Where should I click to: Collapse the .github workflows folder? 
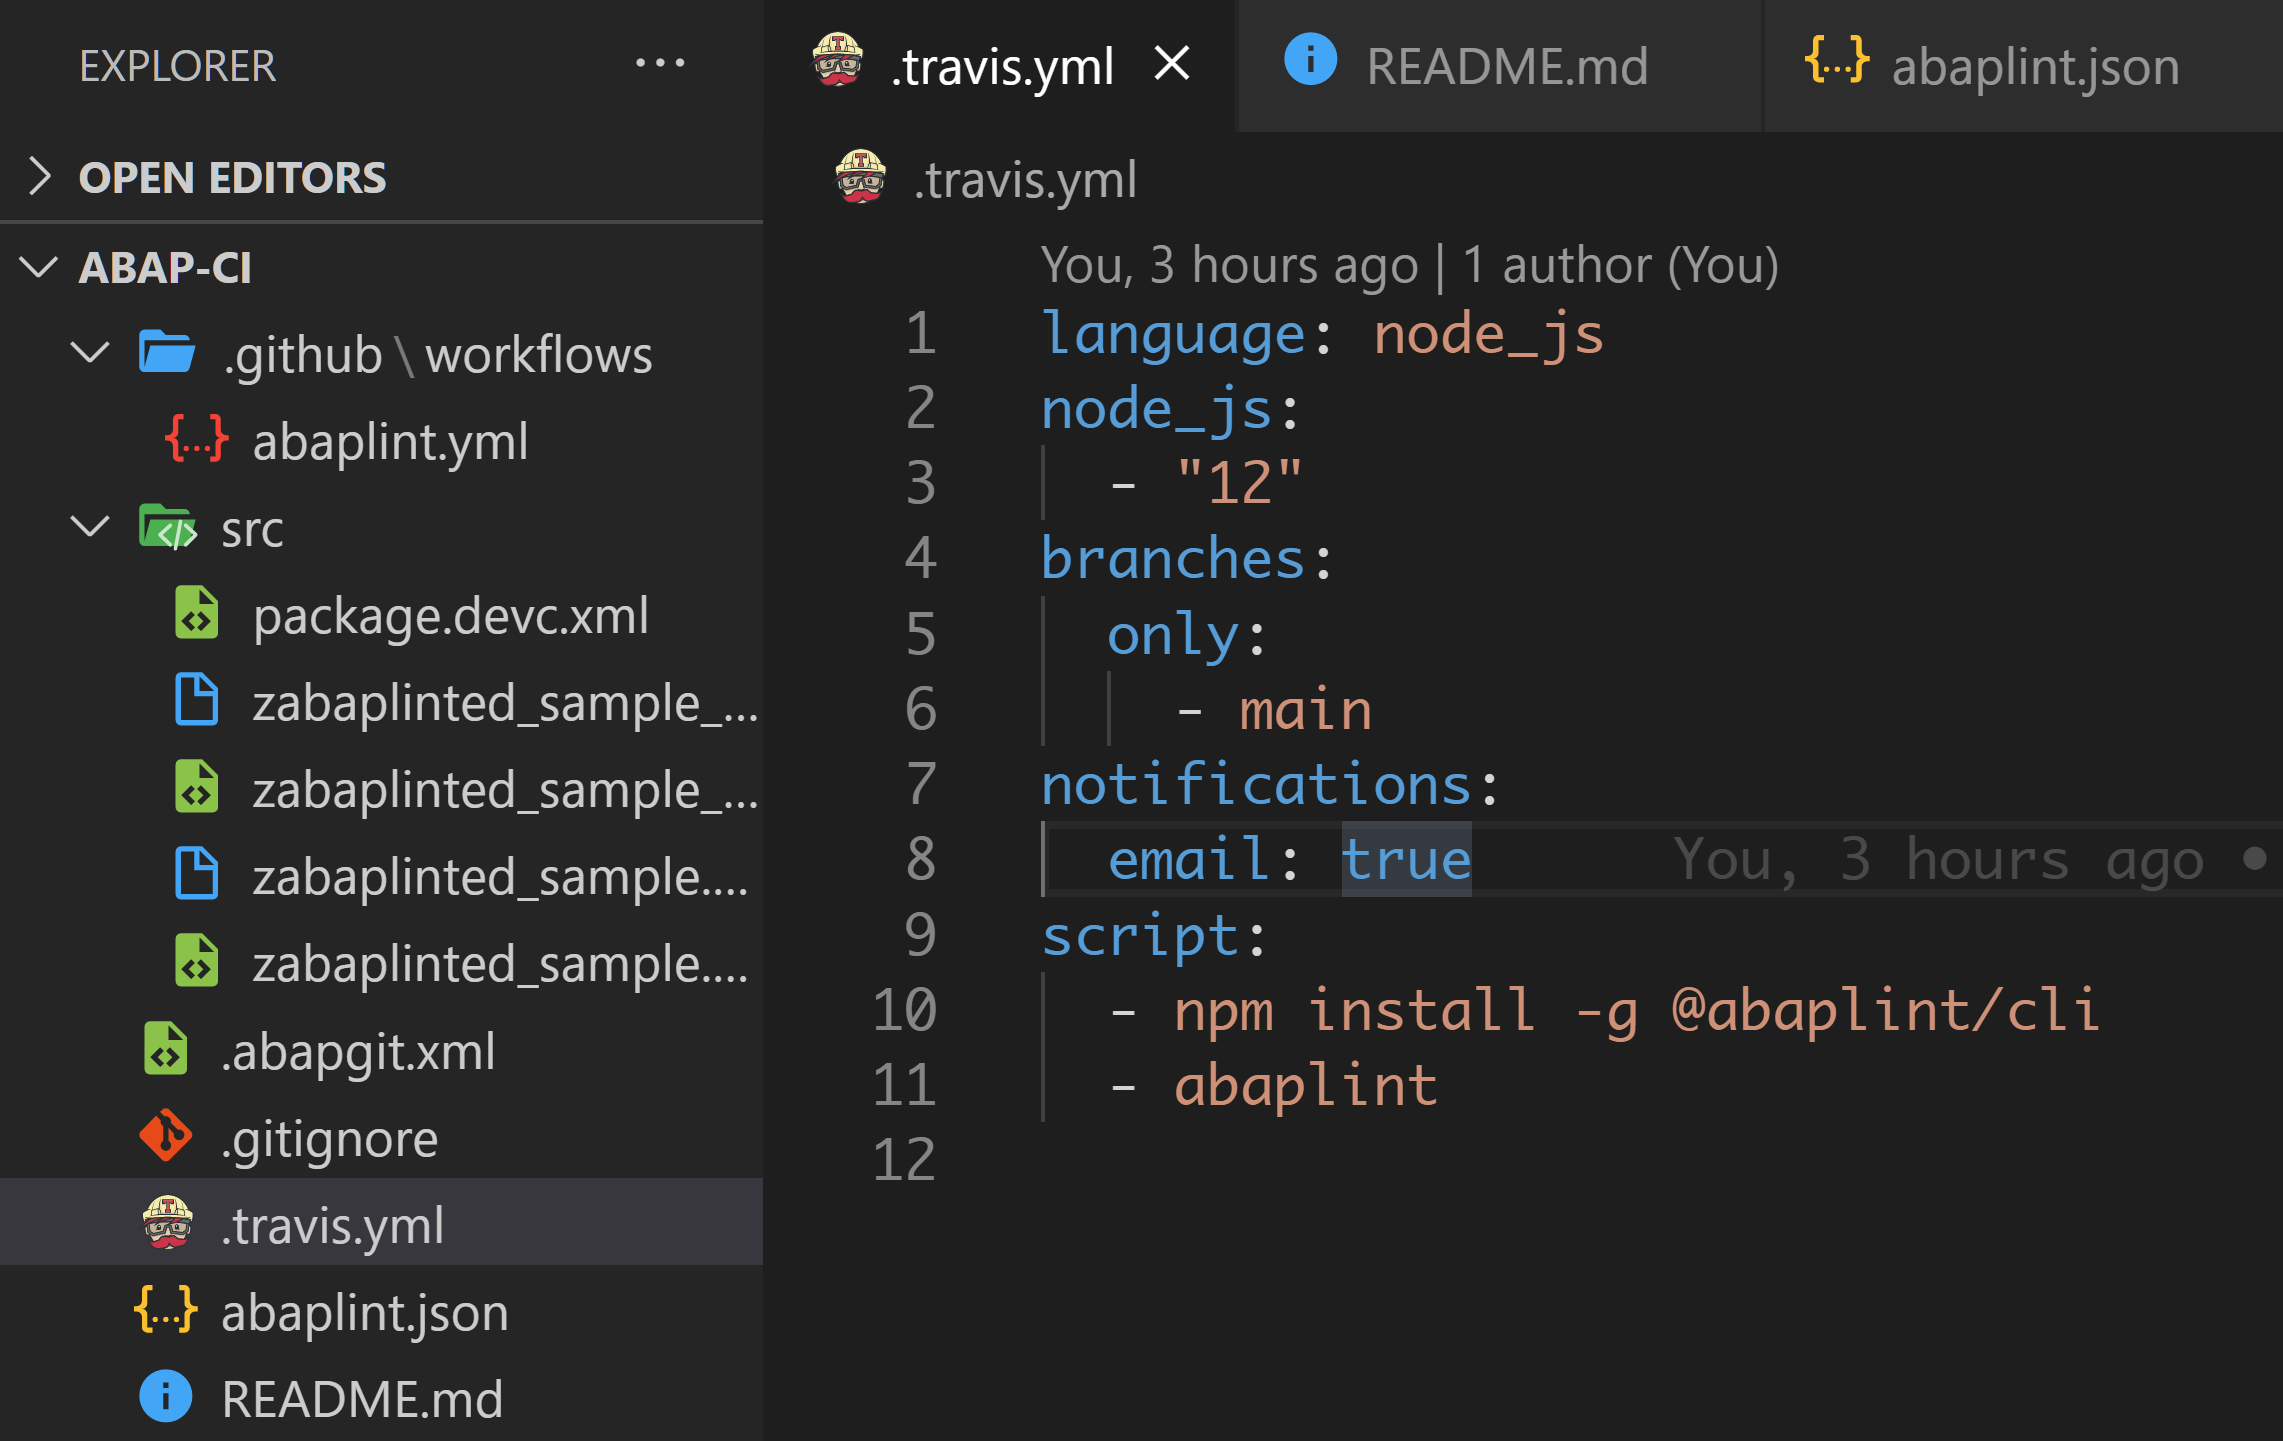pyautogui.click(x=91, y=353)
